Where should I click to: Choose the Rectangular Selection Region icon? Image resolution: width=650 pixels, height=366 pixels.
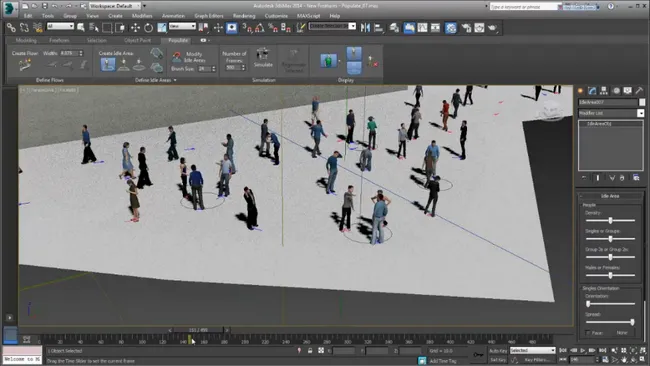(x=107, y=28)
